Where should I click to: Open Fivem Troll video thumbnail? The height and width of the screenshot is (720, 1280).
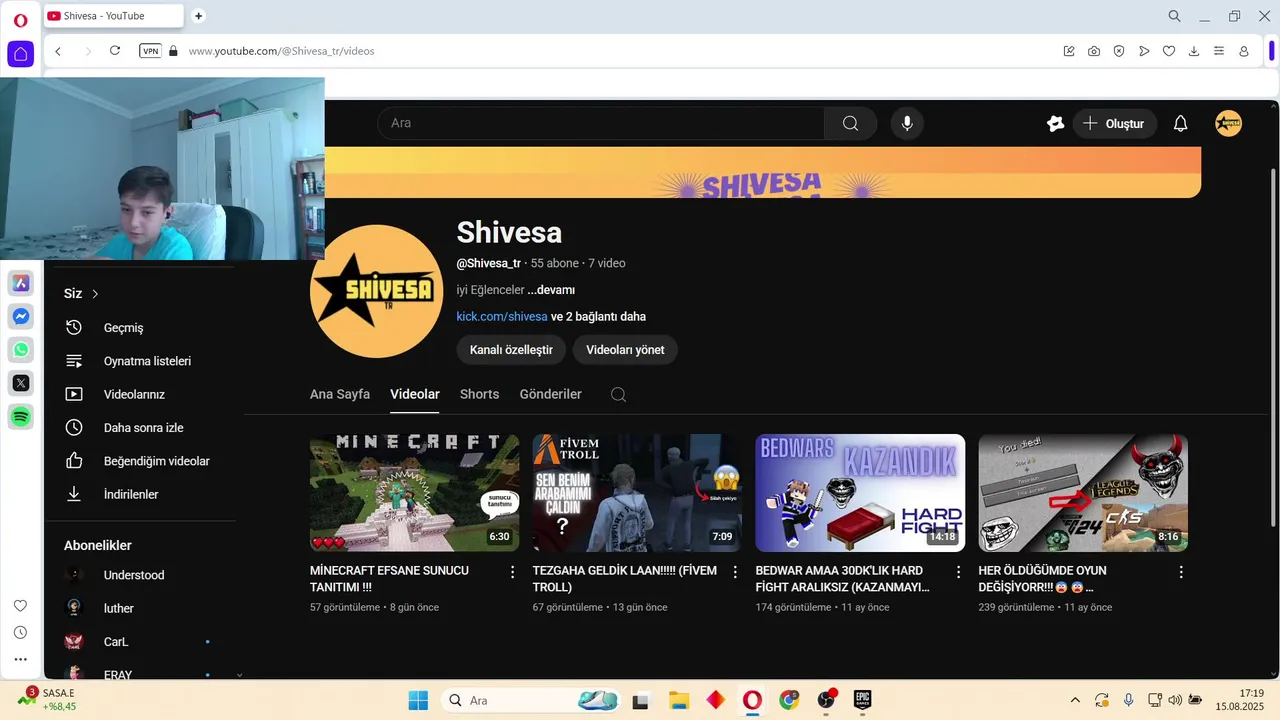pos(637,493)
